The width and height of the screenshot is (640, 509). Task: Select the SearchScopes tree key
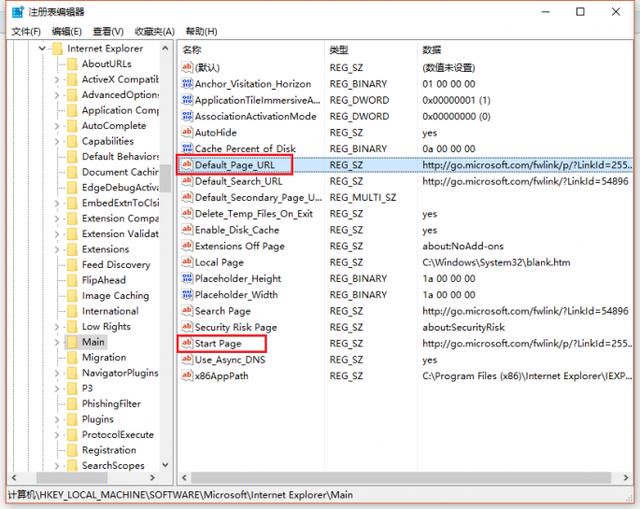(x=113, y=466)
